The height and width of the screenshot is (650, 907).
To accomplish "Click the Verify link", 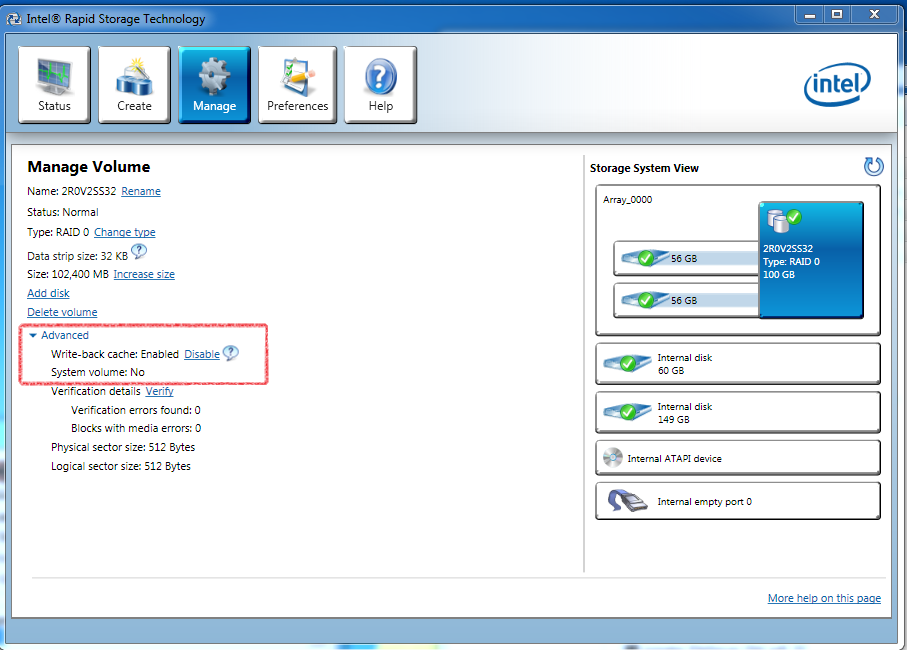I will 159,392.
